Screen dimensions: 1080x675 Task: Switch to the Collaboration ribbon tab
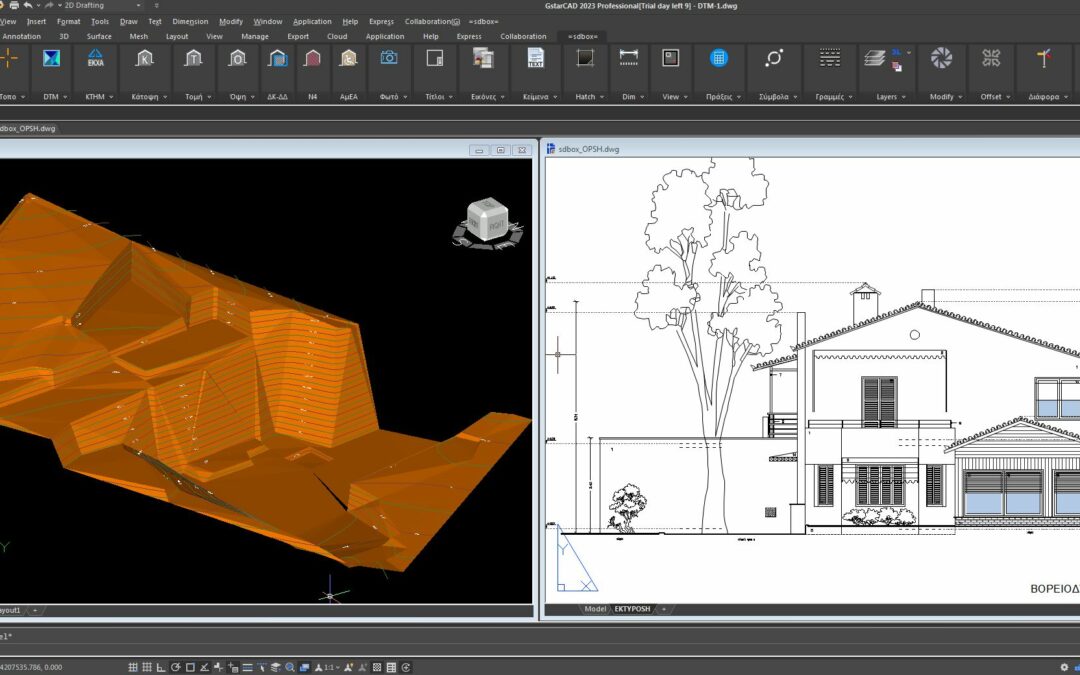pyautogui.click(x=523, y=37)
